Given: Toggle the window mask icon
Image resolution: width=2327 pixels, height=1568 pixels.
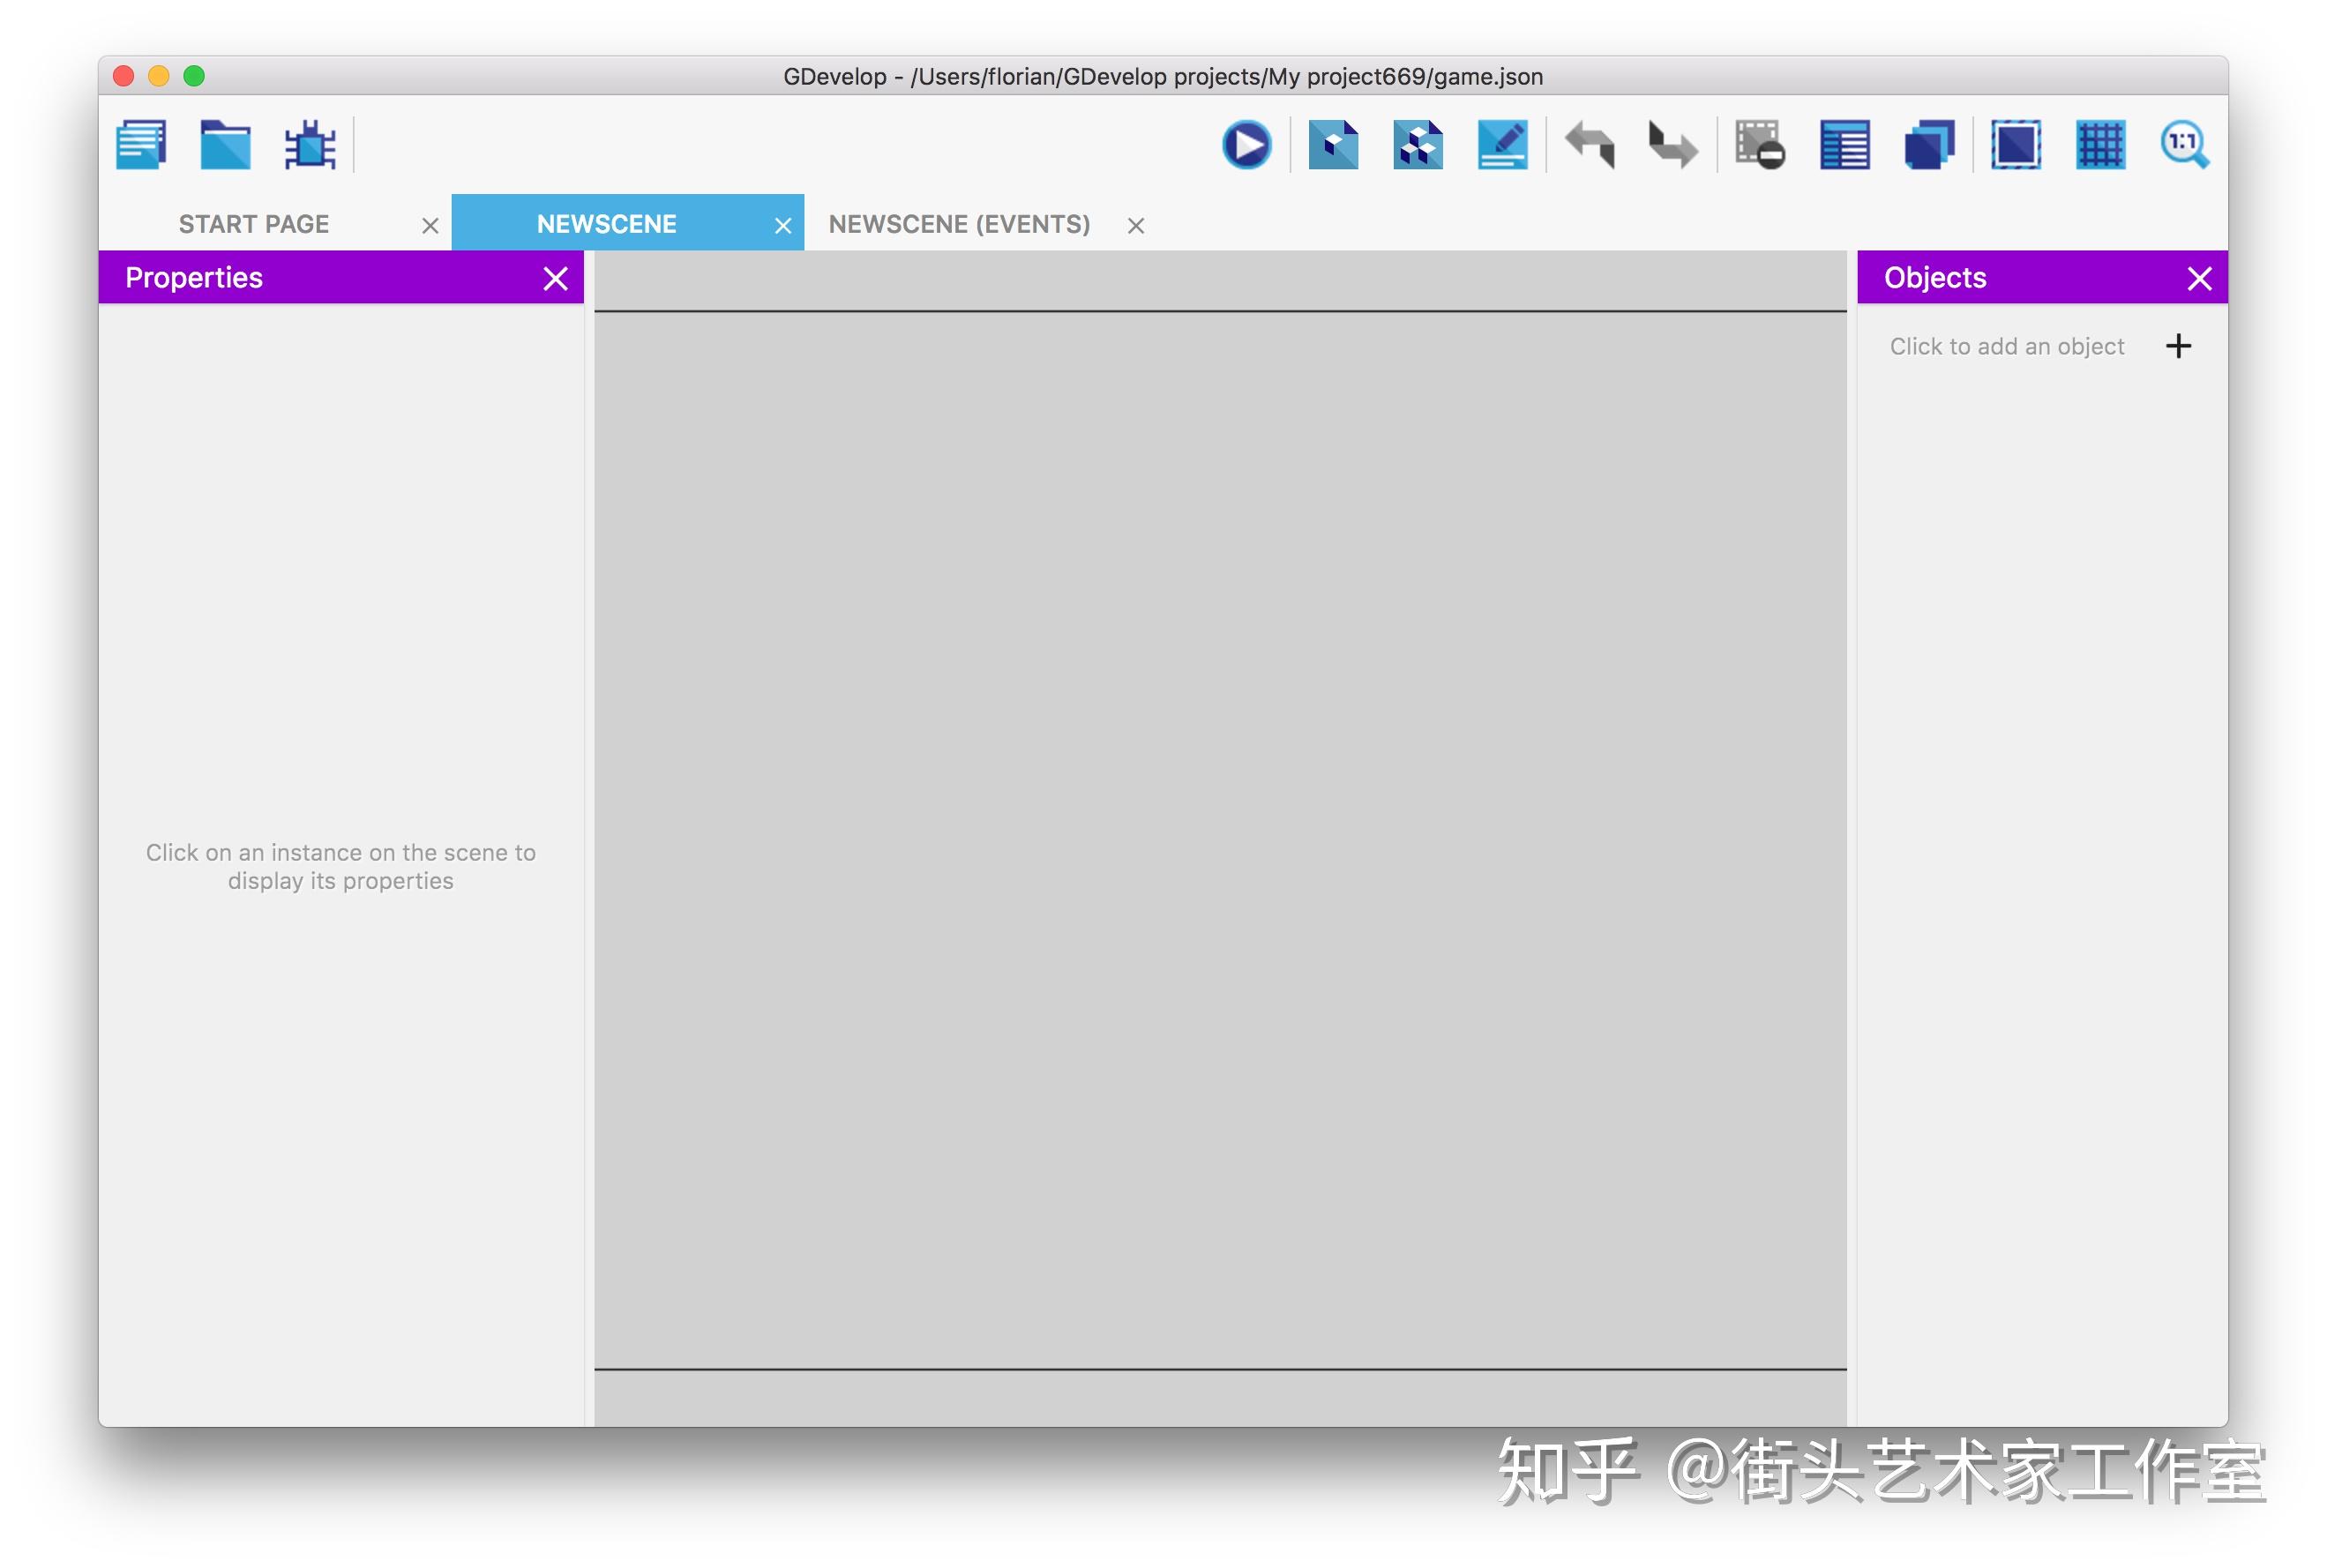Looking at the screenshot, I should 2015,145.
